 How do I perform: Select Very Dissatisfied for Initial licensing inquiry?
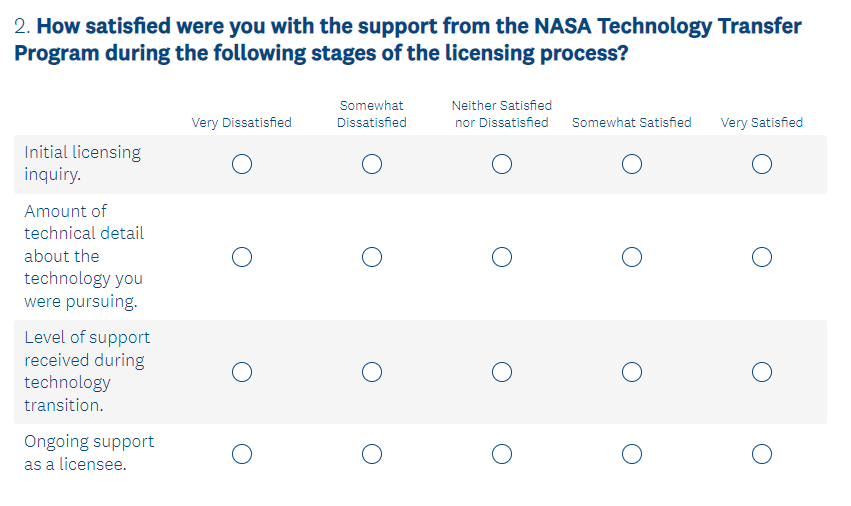(x=241, y=164)
